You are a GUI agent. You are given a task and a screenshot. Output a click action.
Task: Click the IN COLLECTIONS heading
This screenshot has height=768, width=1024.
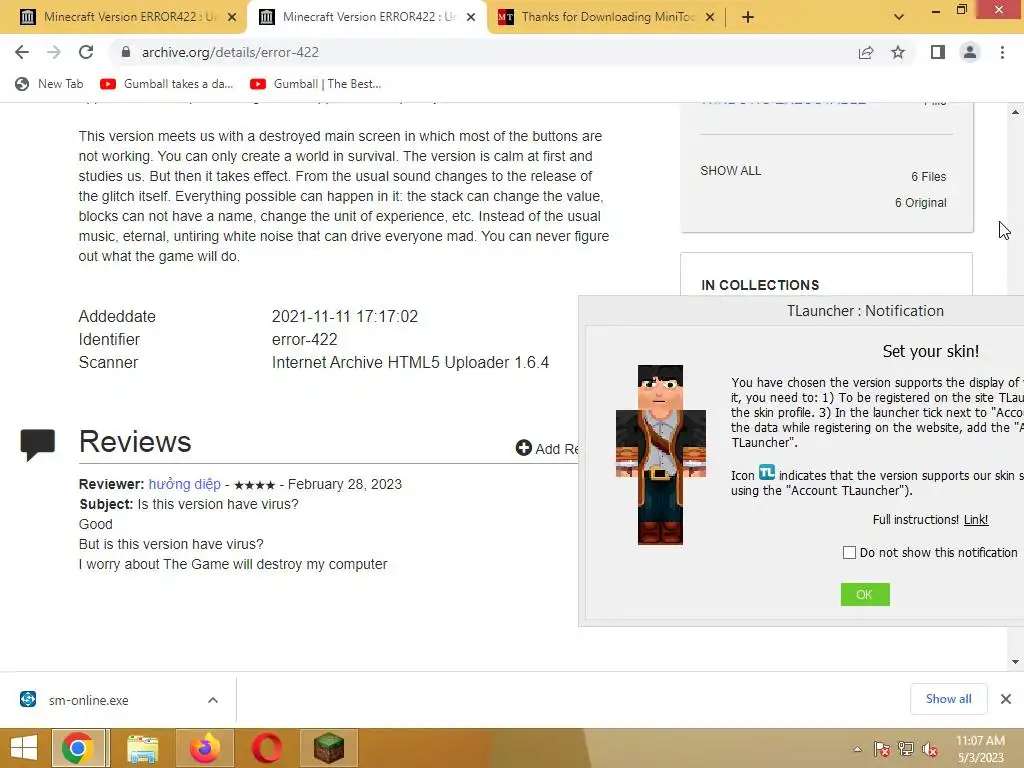[x=760, y=285]
